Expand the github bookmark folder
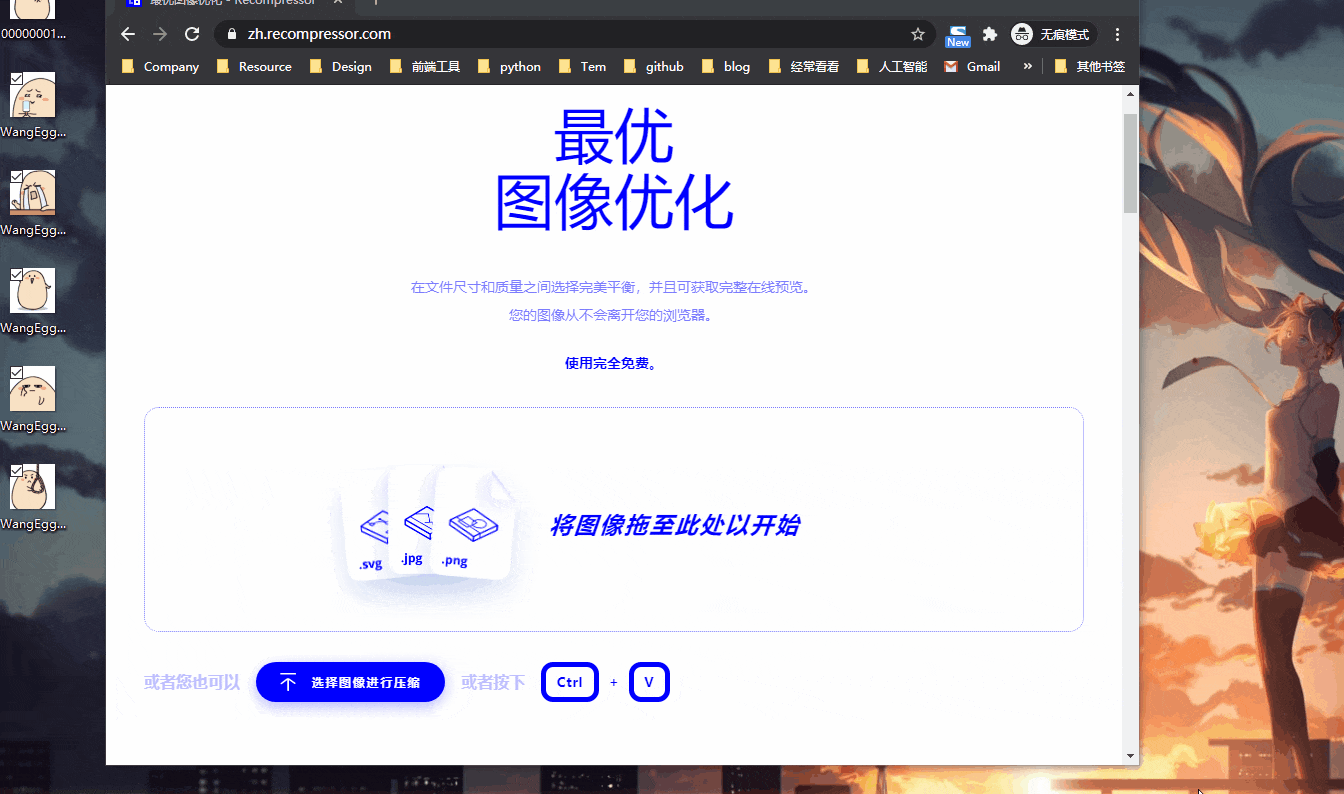 point(654,67)
